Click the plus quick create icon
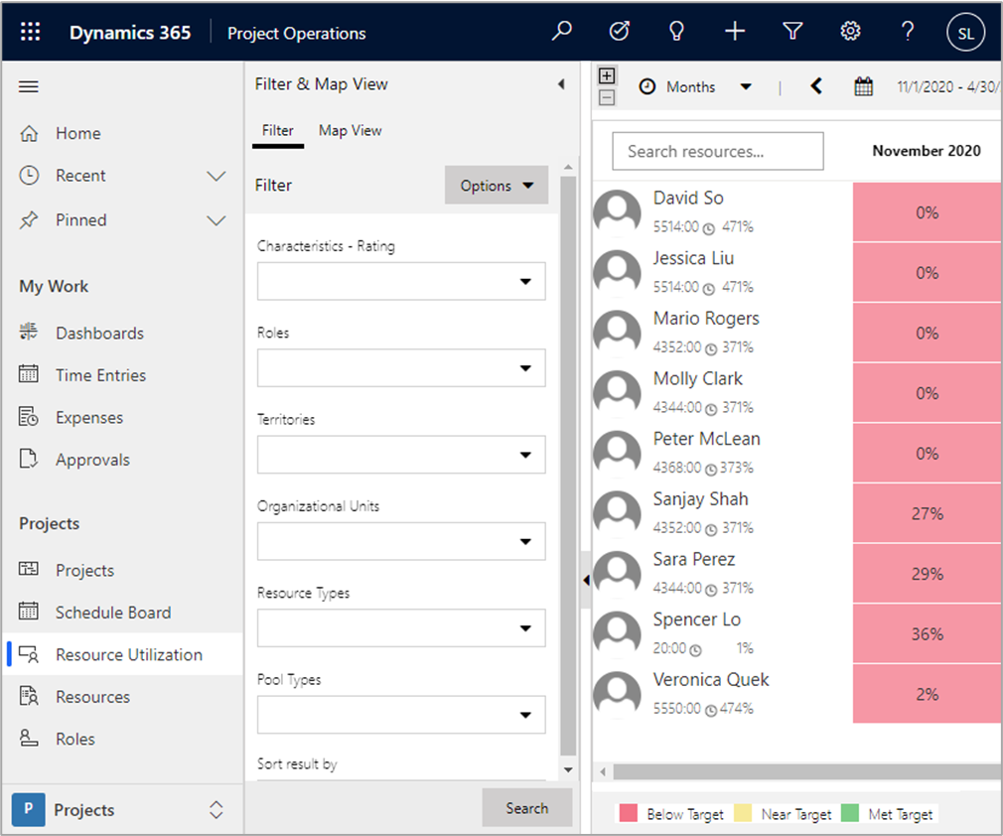The width and height of the screenshot is (1003, 836). (x=734, y=31)
